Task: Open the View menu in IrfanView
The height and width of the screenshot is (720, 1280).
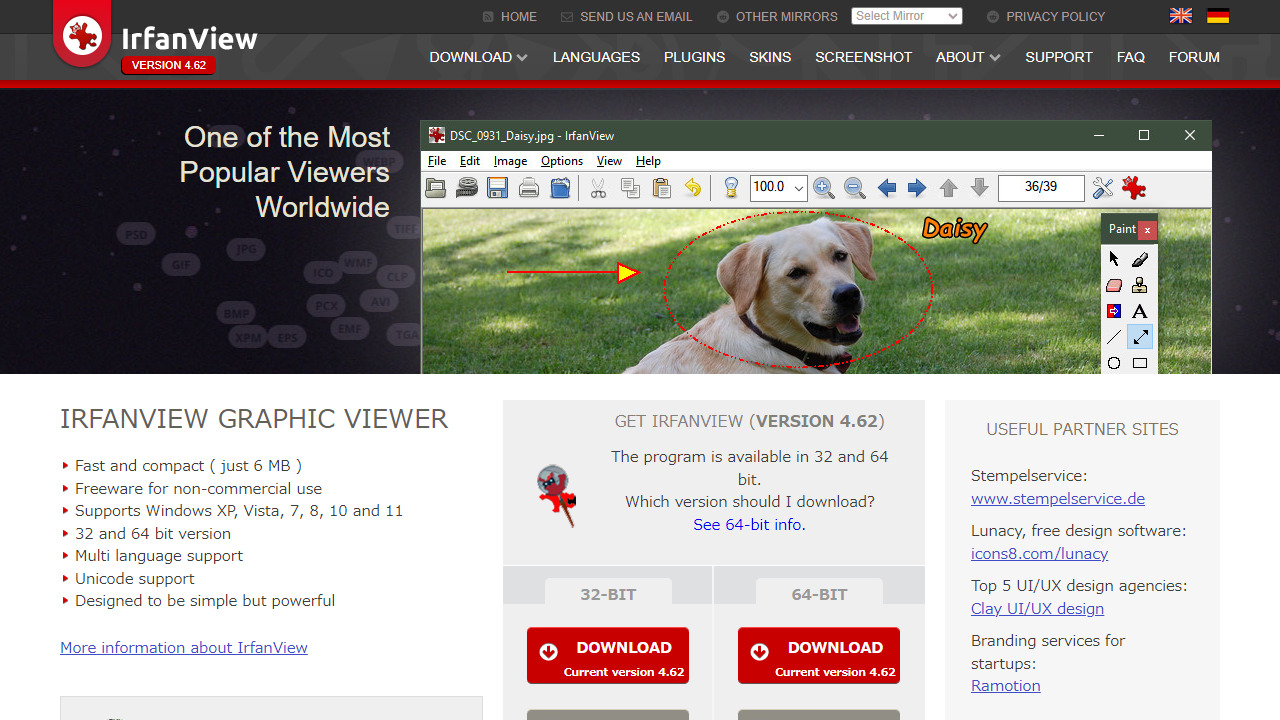Action: pos(609,161)
